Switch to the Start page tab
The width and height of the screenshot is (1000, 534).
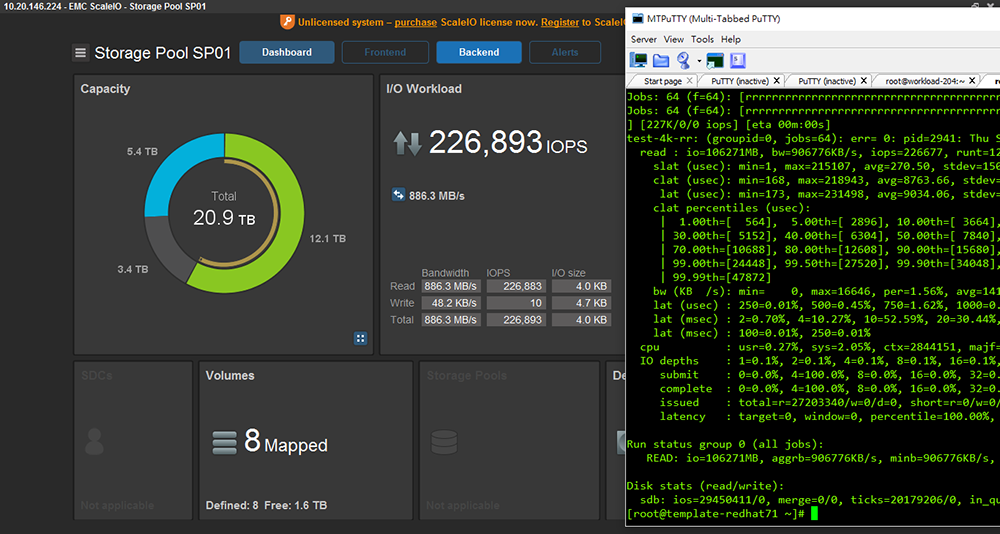click(x=663, y=81)
